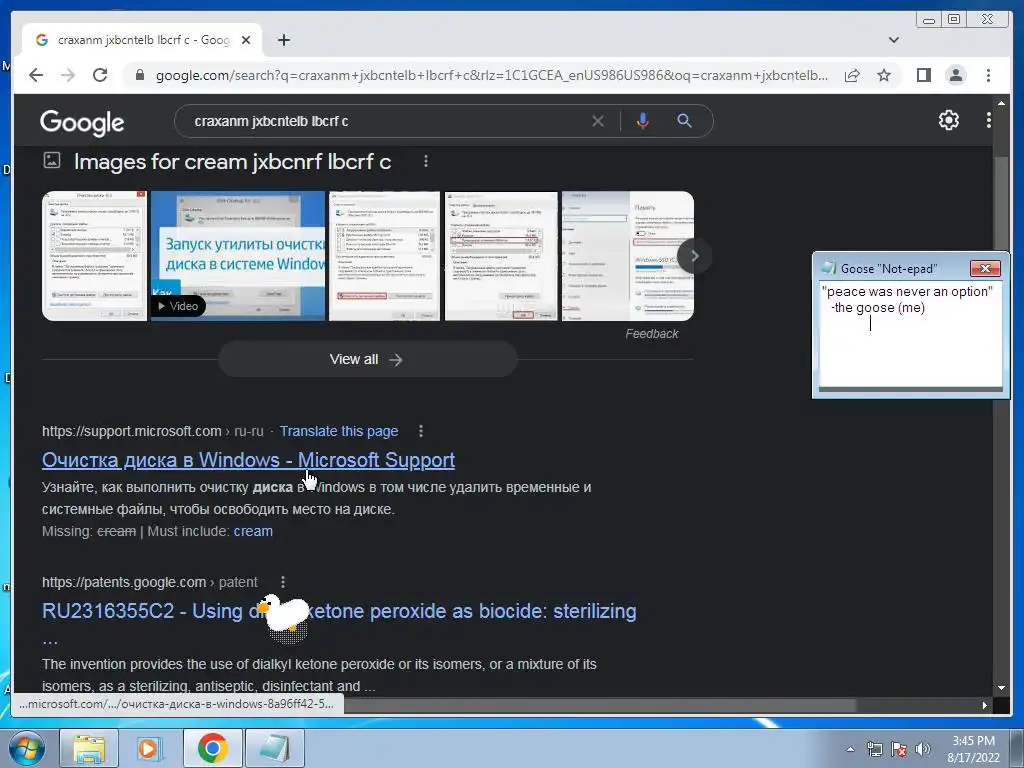
Task: Click the 'cream' must include link
Action: tap(253, 531)
